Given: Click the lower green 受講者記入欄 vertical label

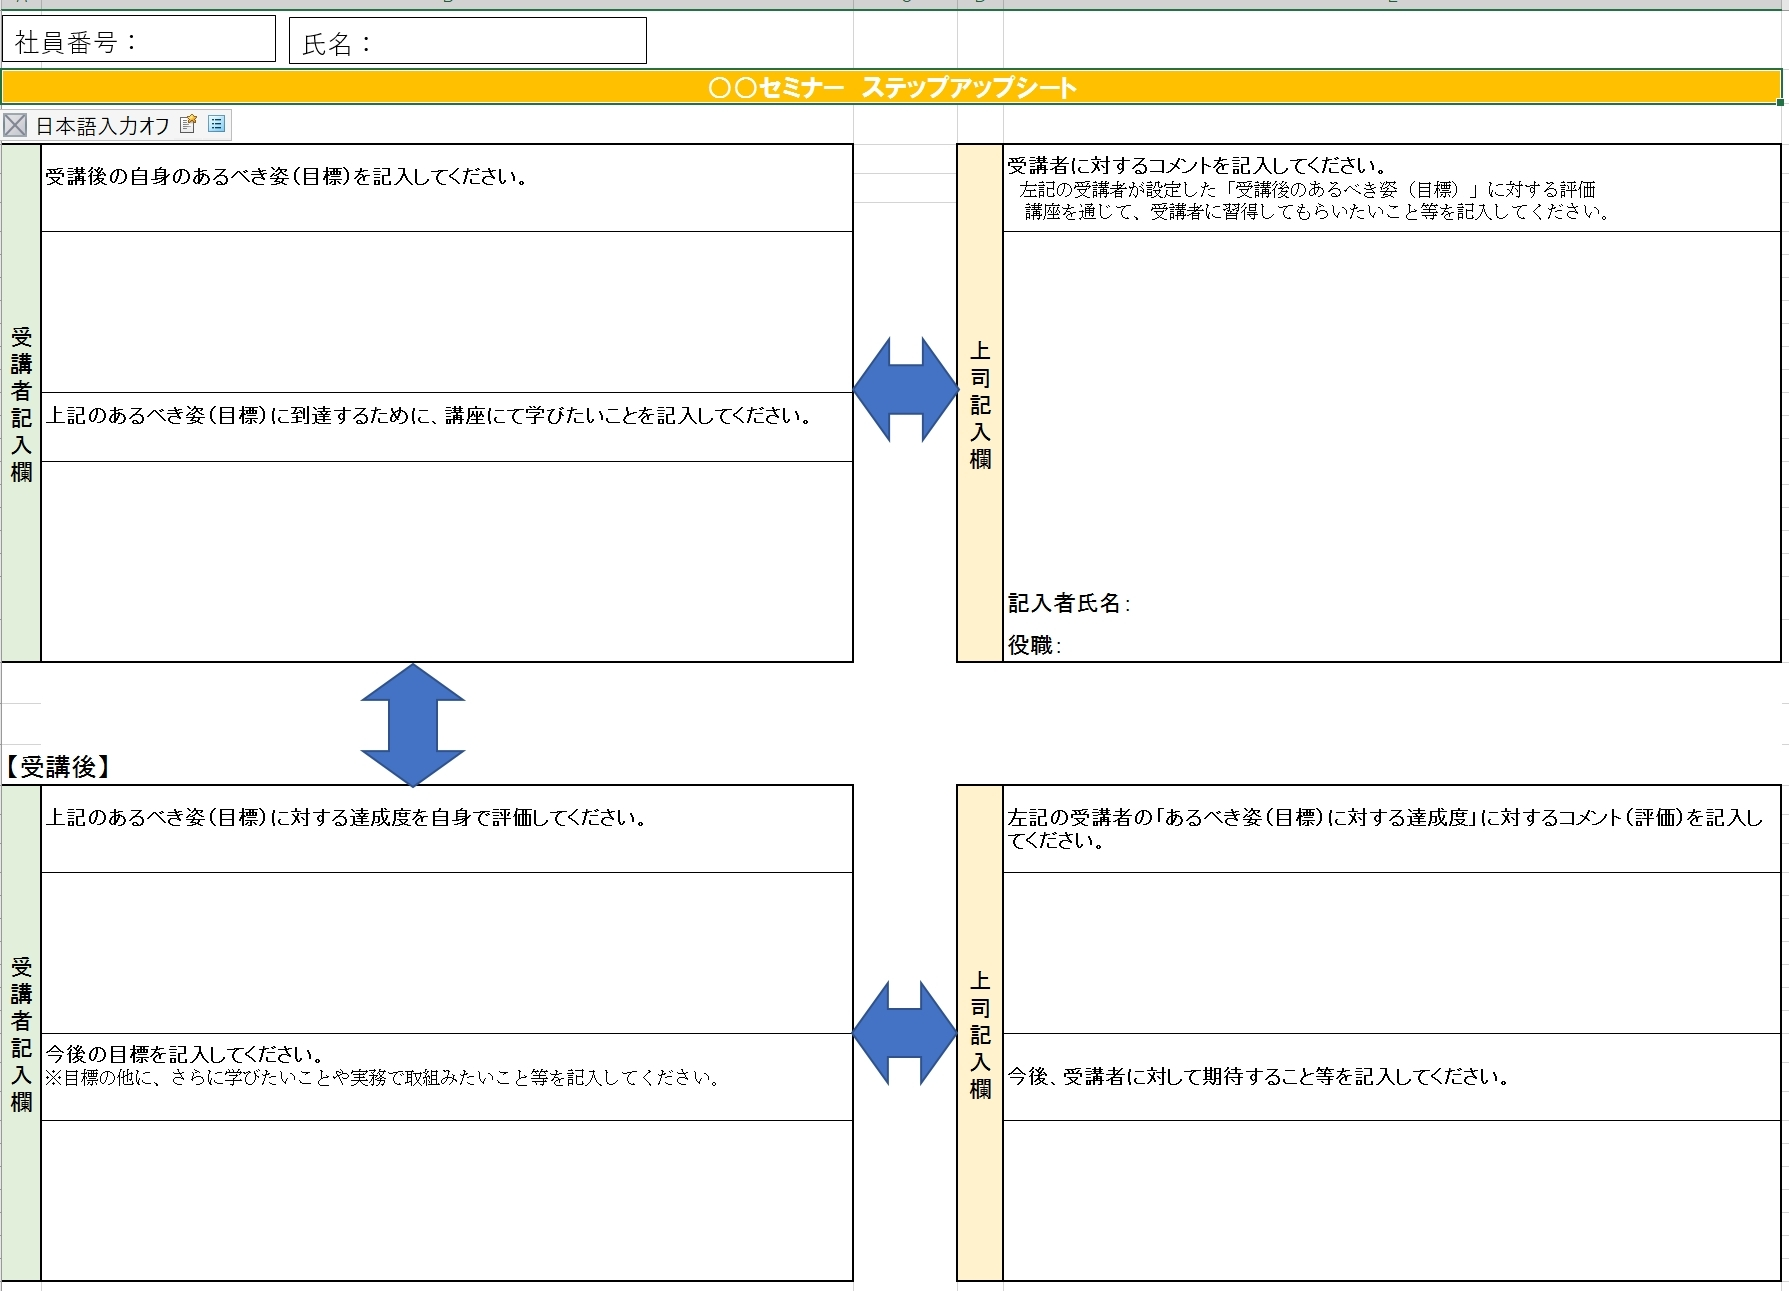Looking at the screenshot, I should 21,1033.
